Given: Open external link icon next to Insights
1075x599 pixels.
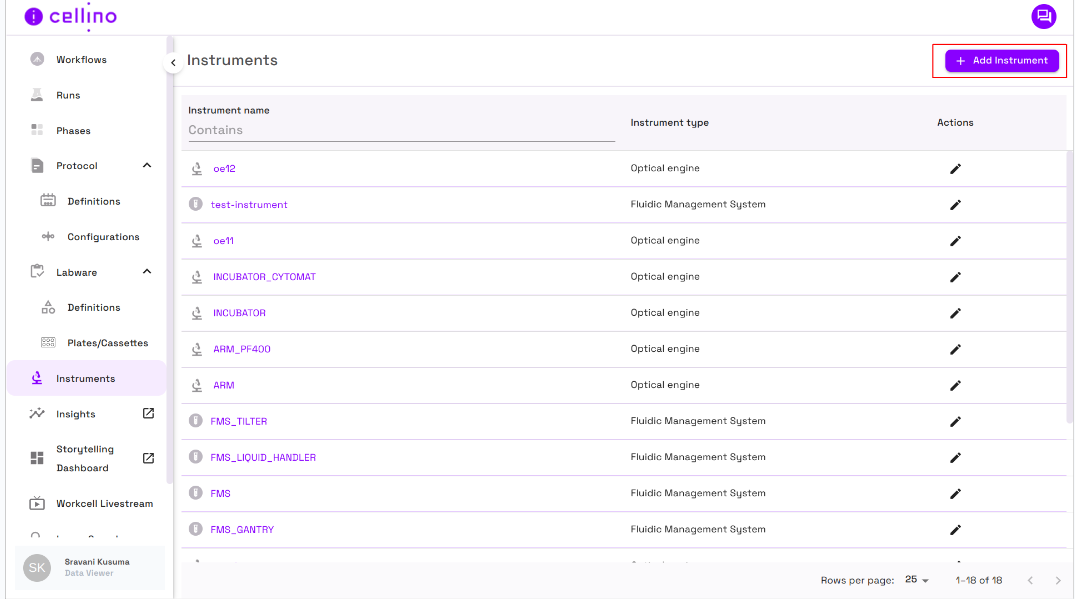Looking at the screenshot, I should pyautogui.click(x=148, y=414).
